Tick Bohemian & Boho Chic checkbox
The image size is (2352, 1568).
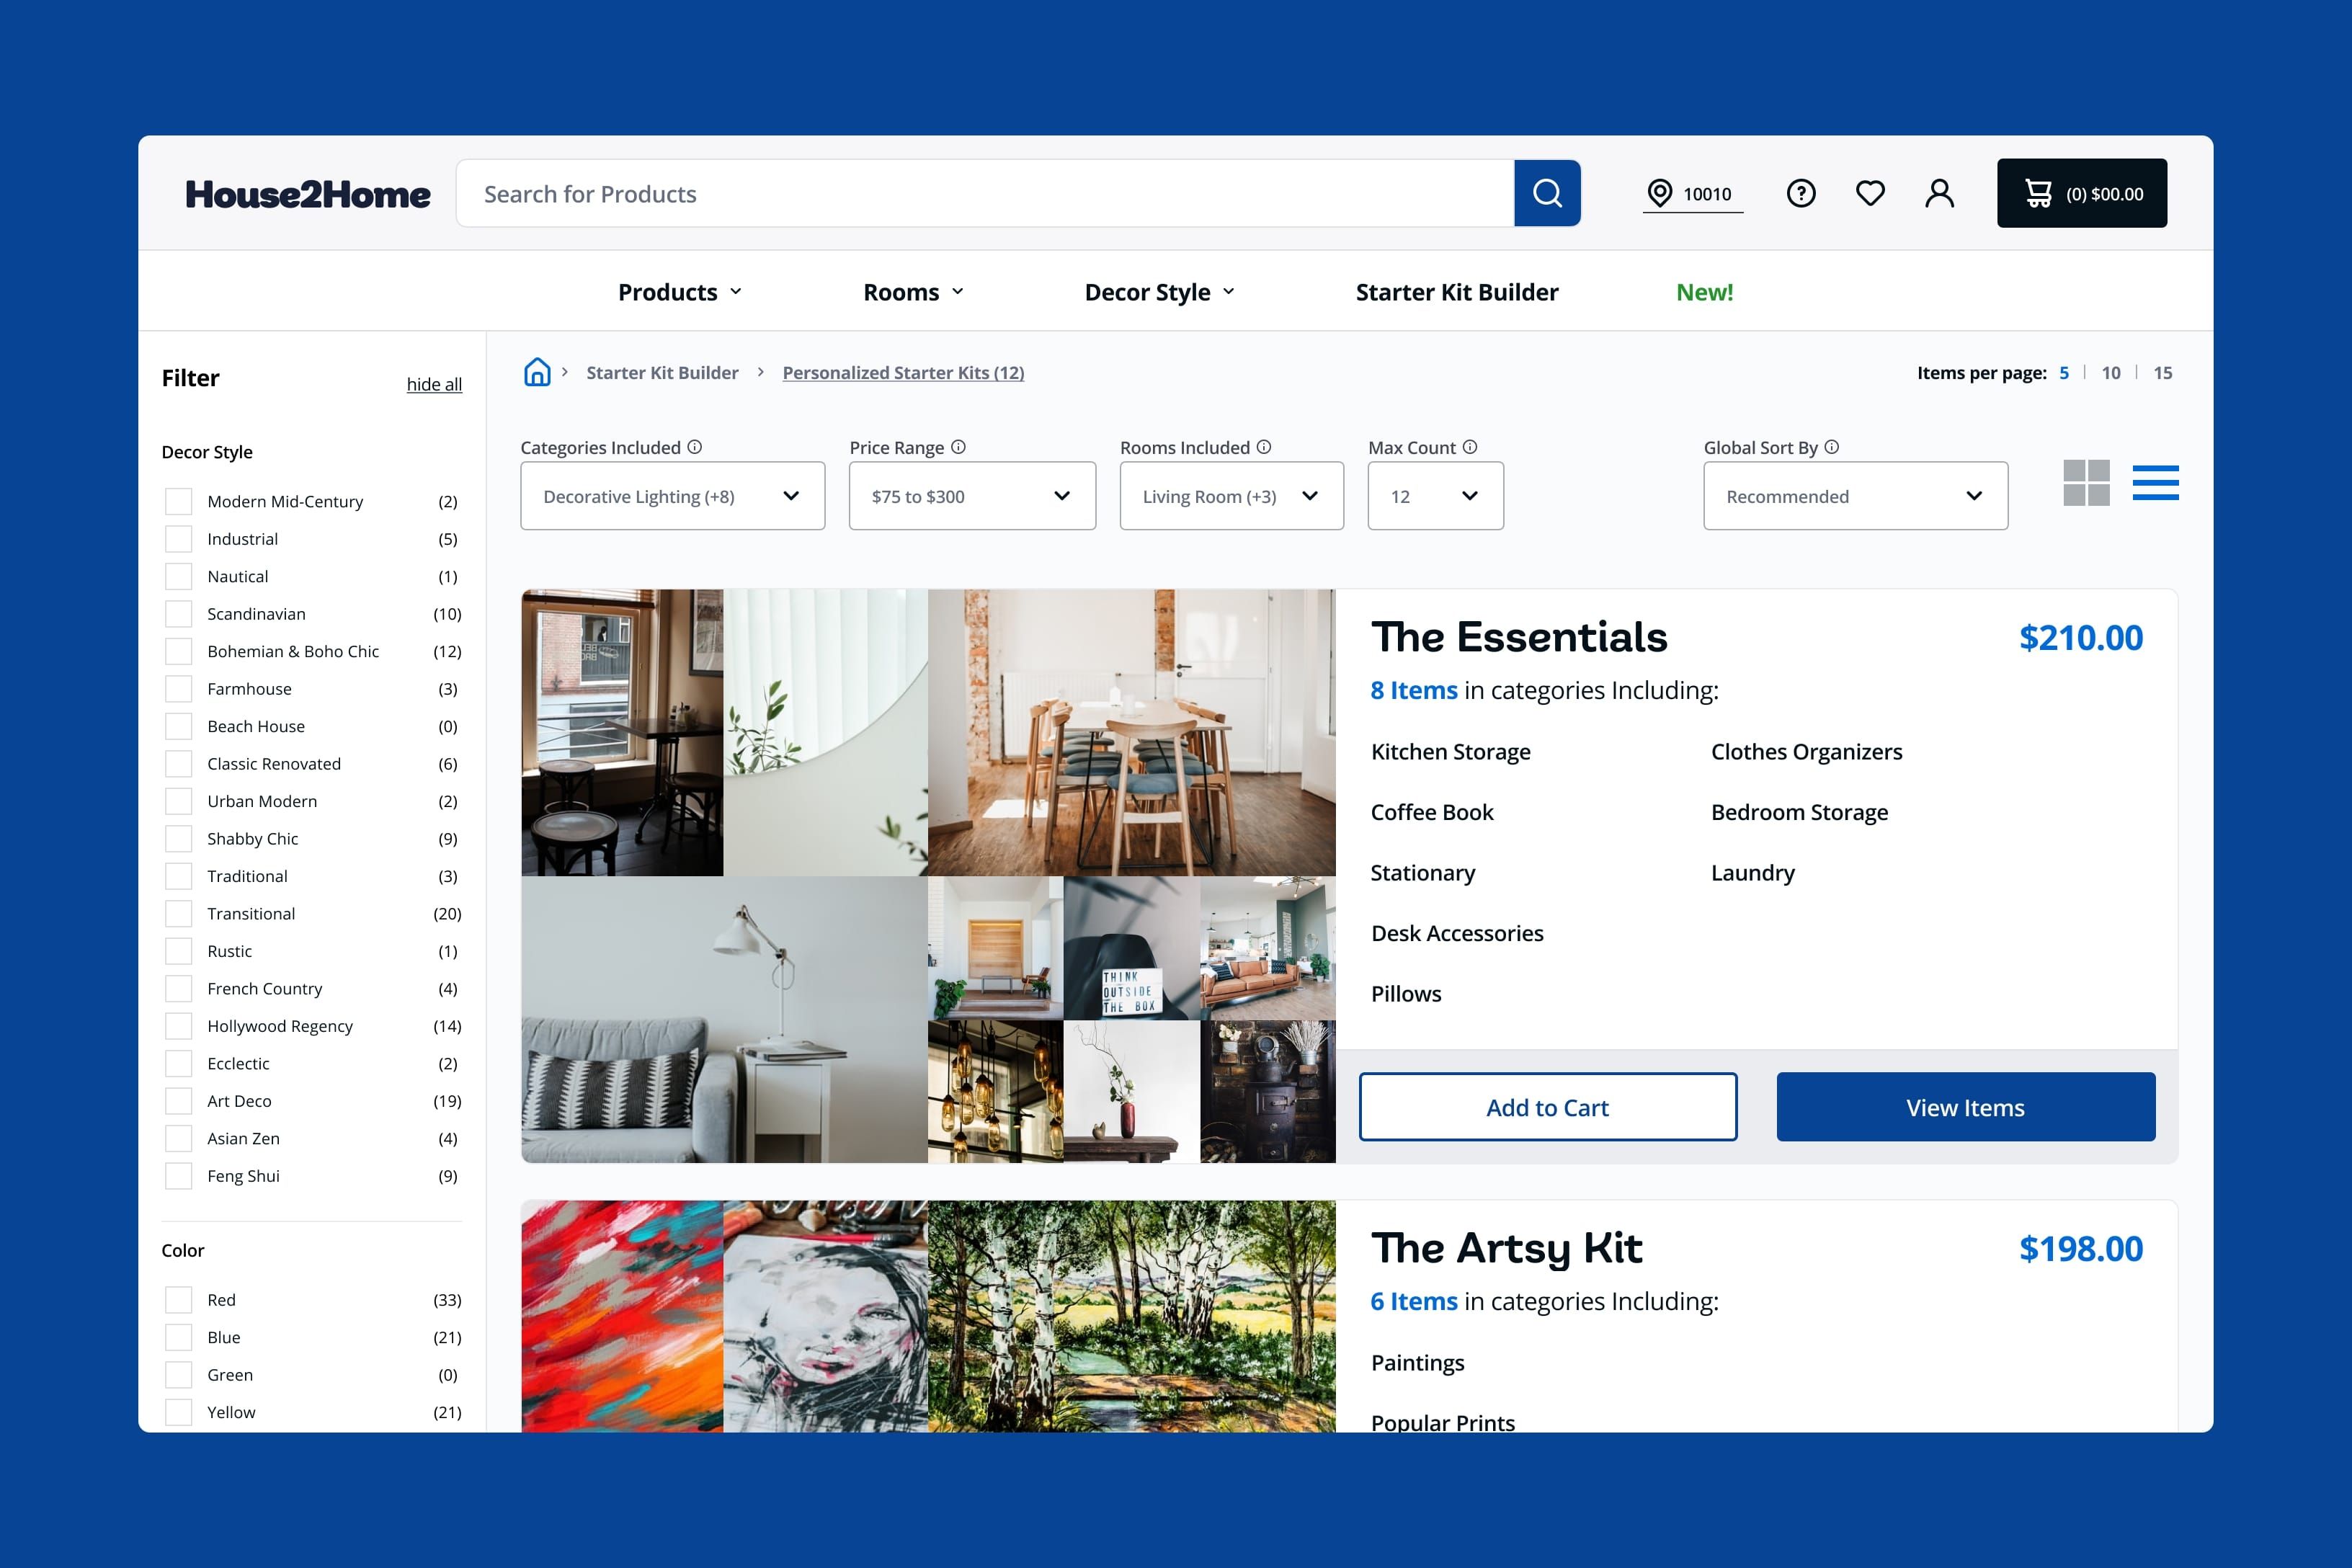click(x=178, y=651)
